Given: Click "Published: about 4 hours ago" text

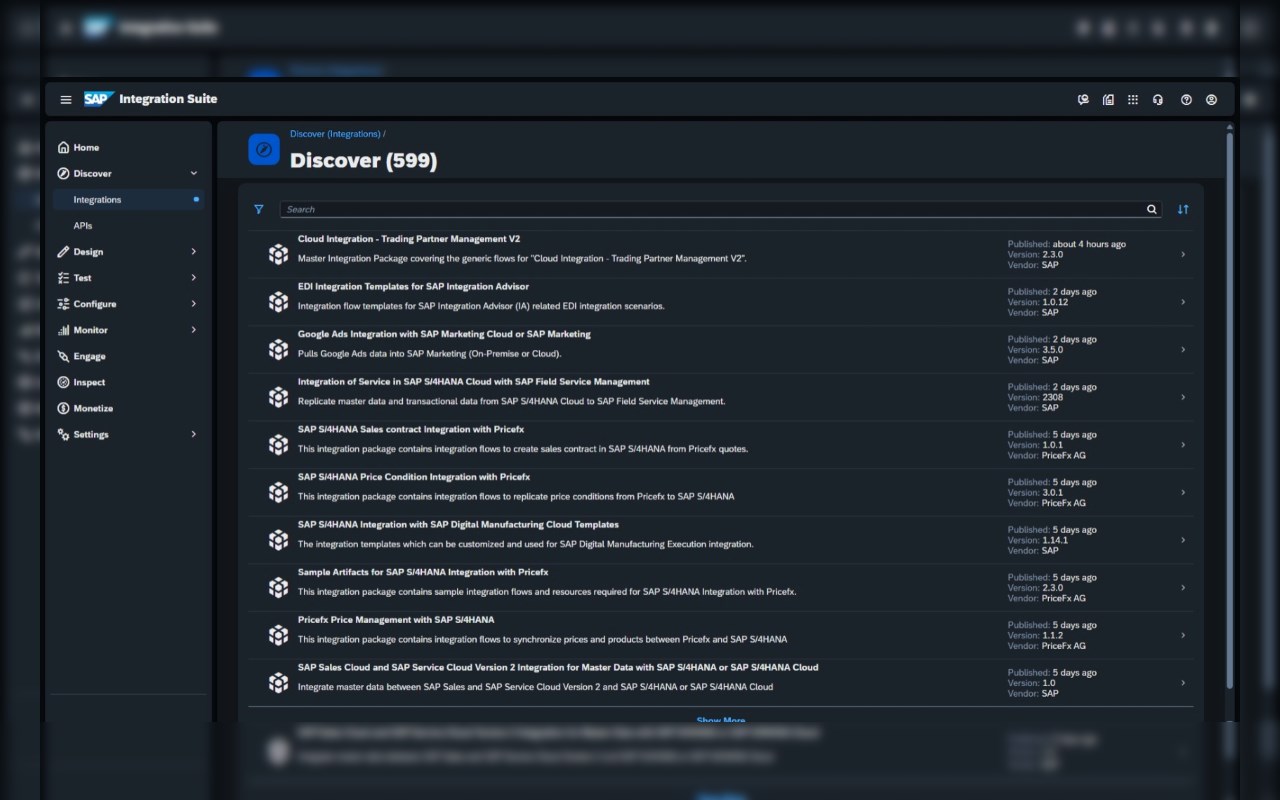Looking at the screenshot, I should [x=1066, y=244].
